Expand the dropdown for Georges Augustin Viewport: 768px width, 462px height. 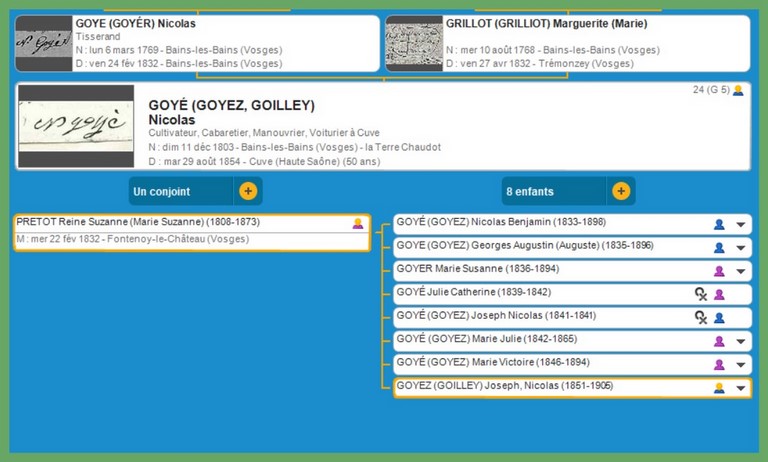tap(740, 247)
